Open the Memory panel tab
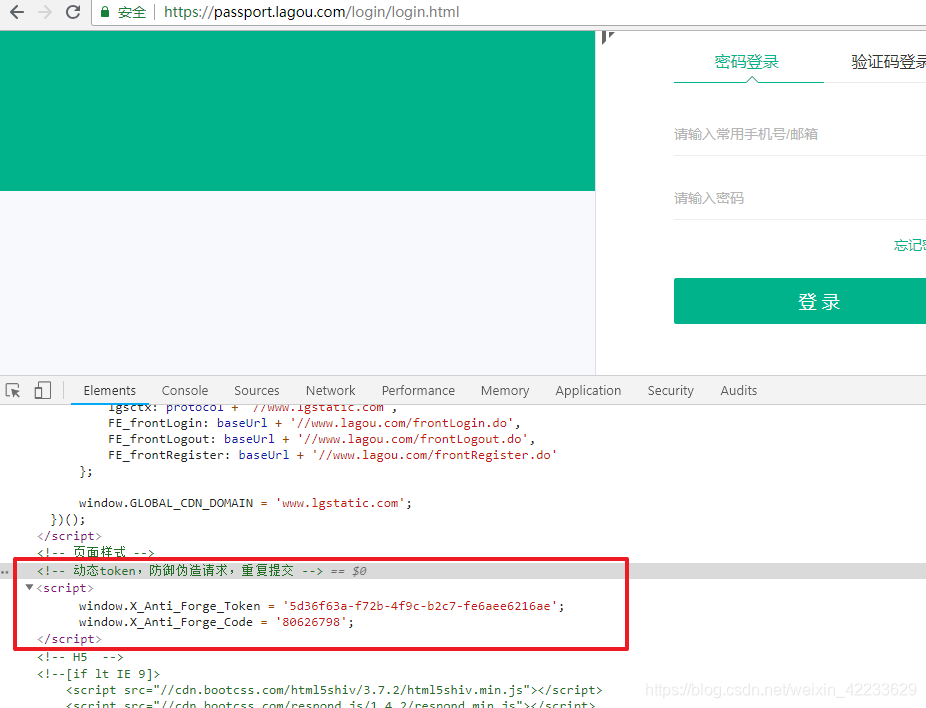Image resolution: width=926 pixels, height=708 pixels. pos(505,390)
